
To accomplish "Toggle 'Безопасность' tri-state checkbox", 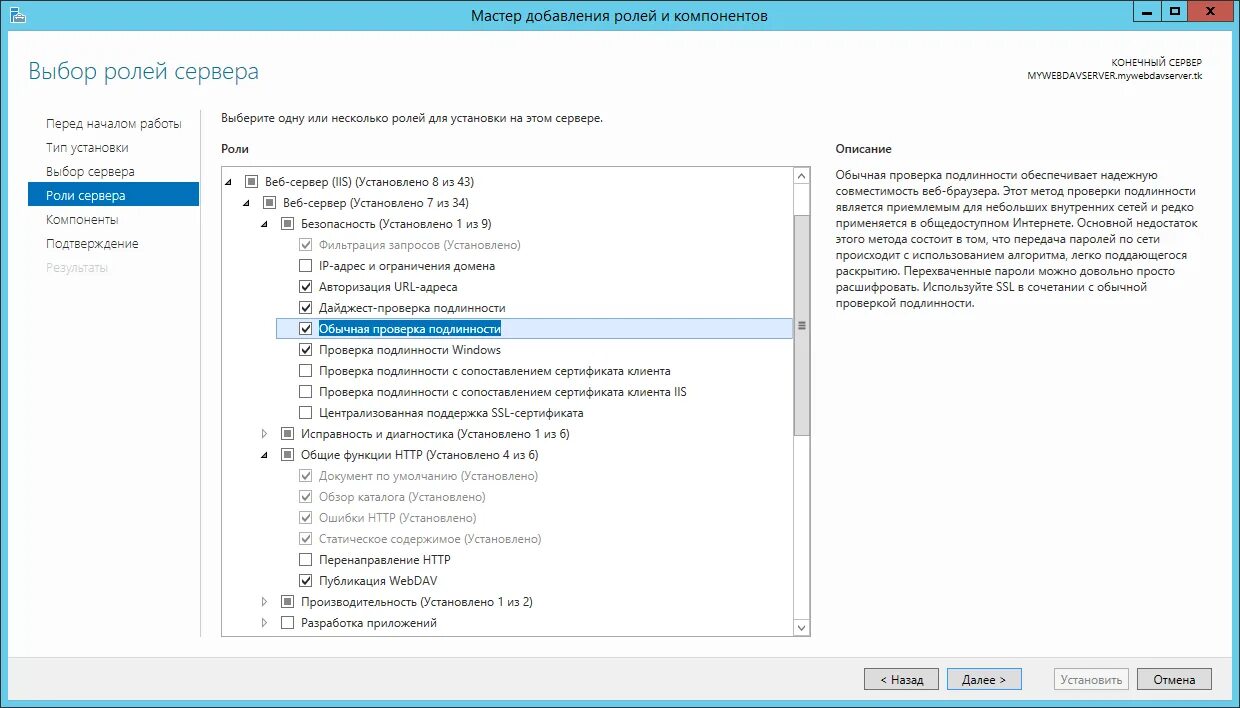I will coord(288,224).
